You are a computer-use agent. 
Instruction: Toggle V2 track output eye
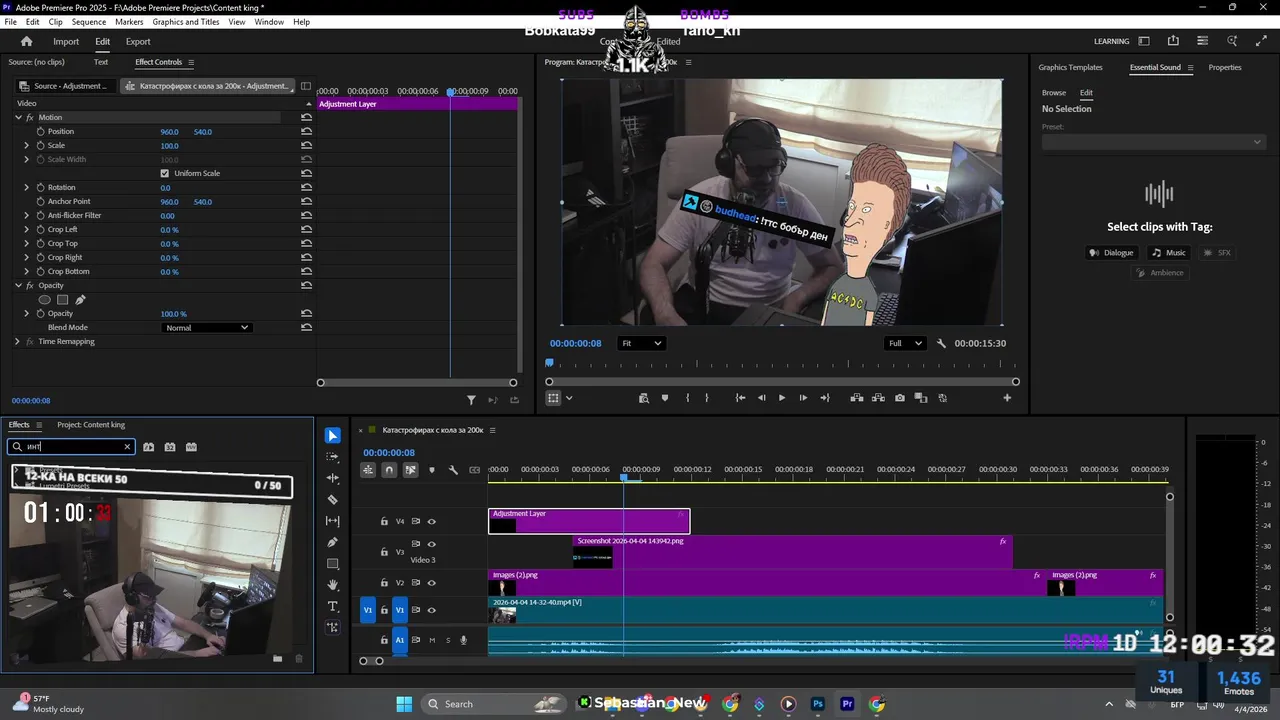(x=432, y=583)
